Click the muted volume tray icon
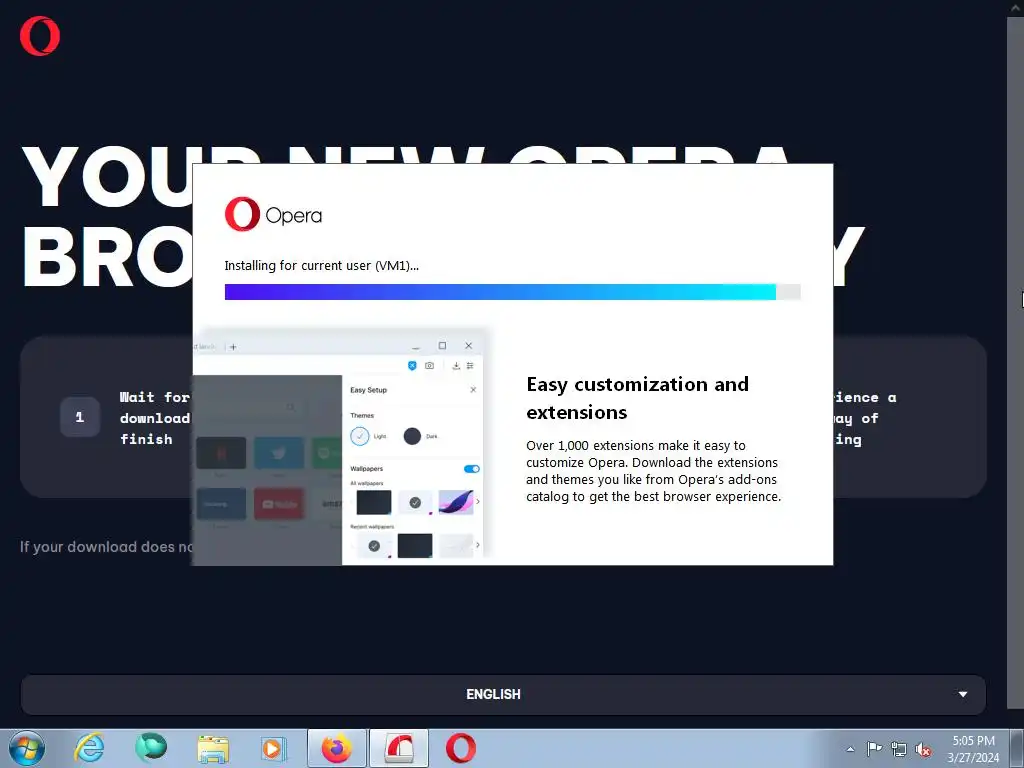This screenshot has height=768, width=1024. point(923,749)
